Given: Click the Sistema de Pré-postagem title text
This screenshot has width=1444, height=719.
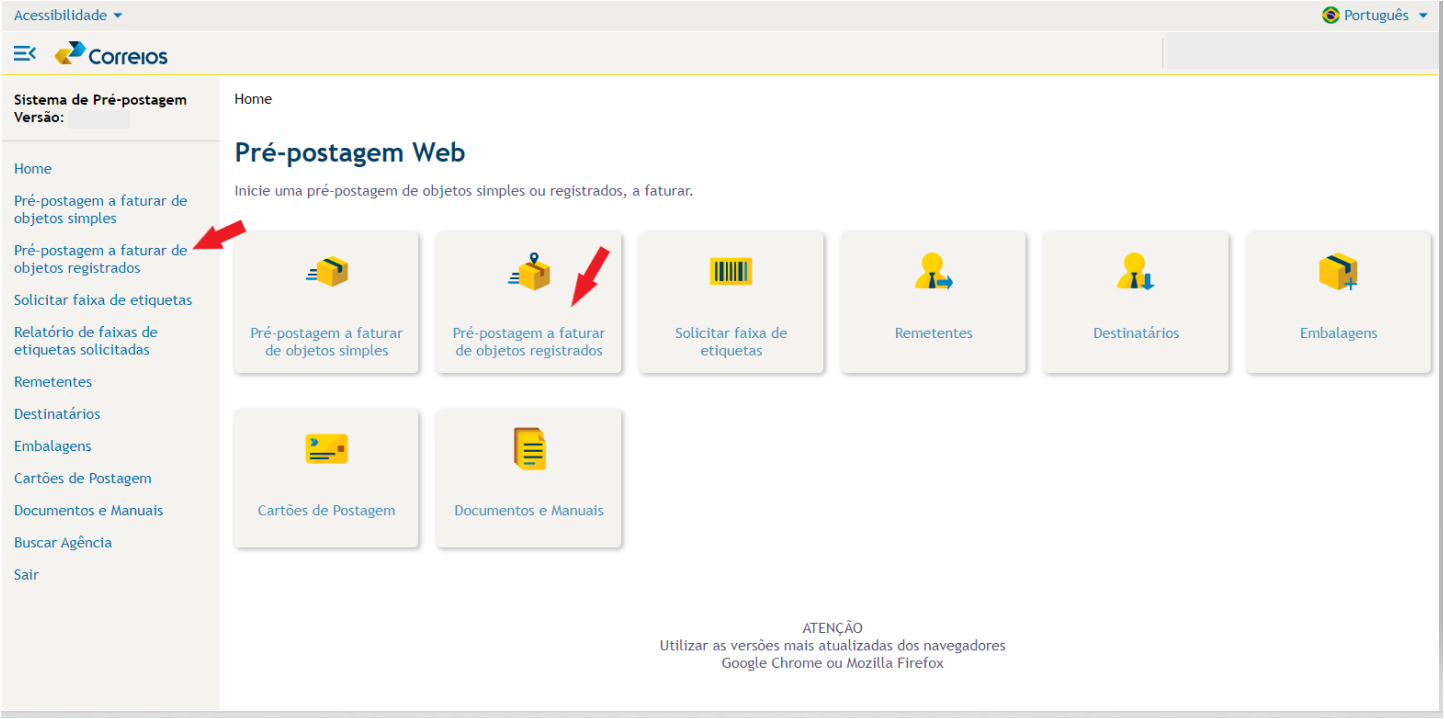Looking at the screenshot, I should coord(100,100).
